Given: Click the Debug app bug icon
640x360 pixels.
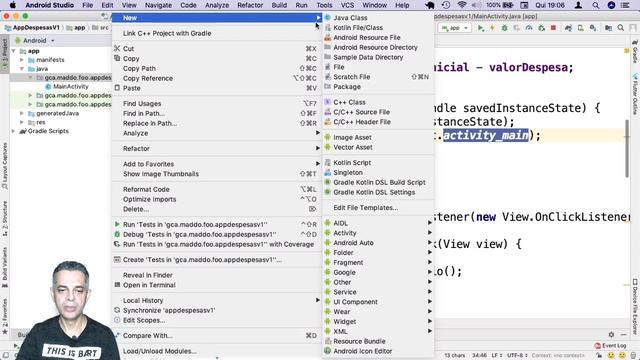Looking at the screenshot, I should tap(504, 28).
